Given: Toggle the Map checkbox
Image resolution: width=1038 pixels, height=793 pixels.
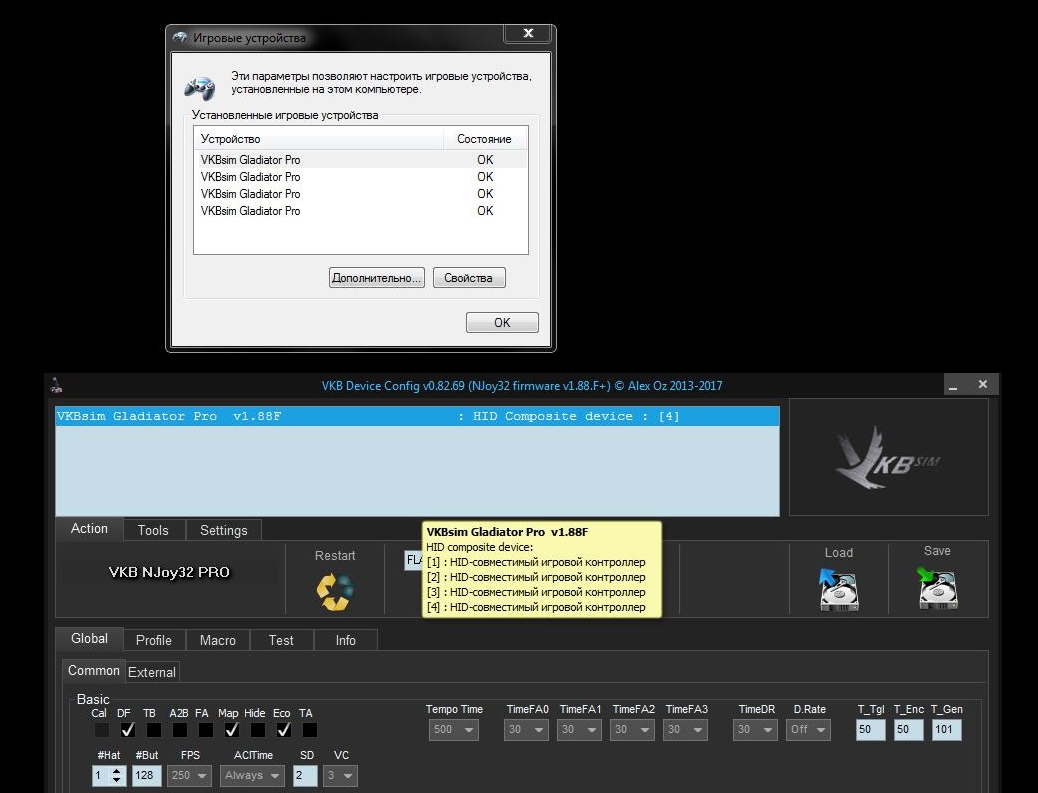Looking at the screenshot, I should click(232, 729).
